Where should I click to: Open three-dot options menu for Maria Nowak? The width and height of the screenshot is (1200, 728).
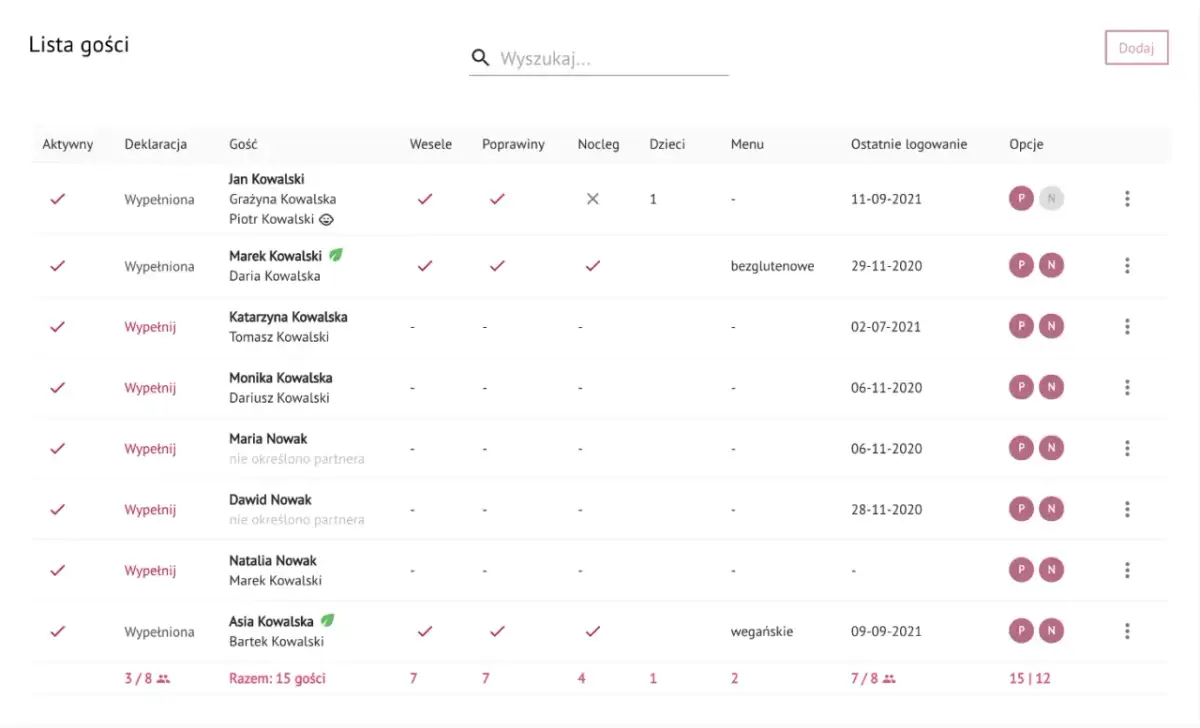[1127, 448]
